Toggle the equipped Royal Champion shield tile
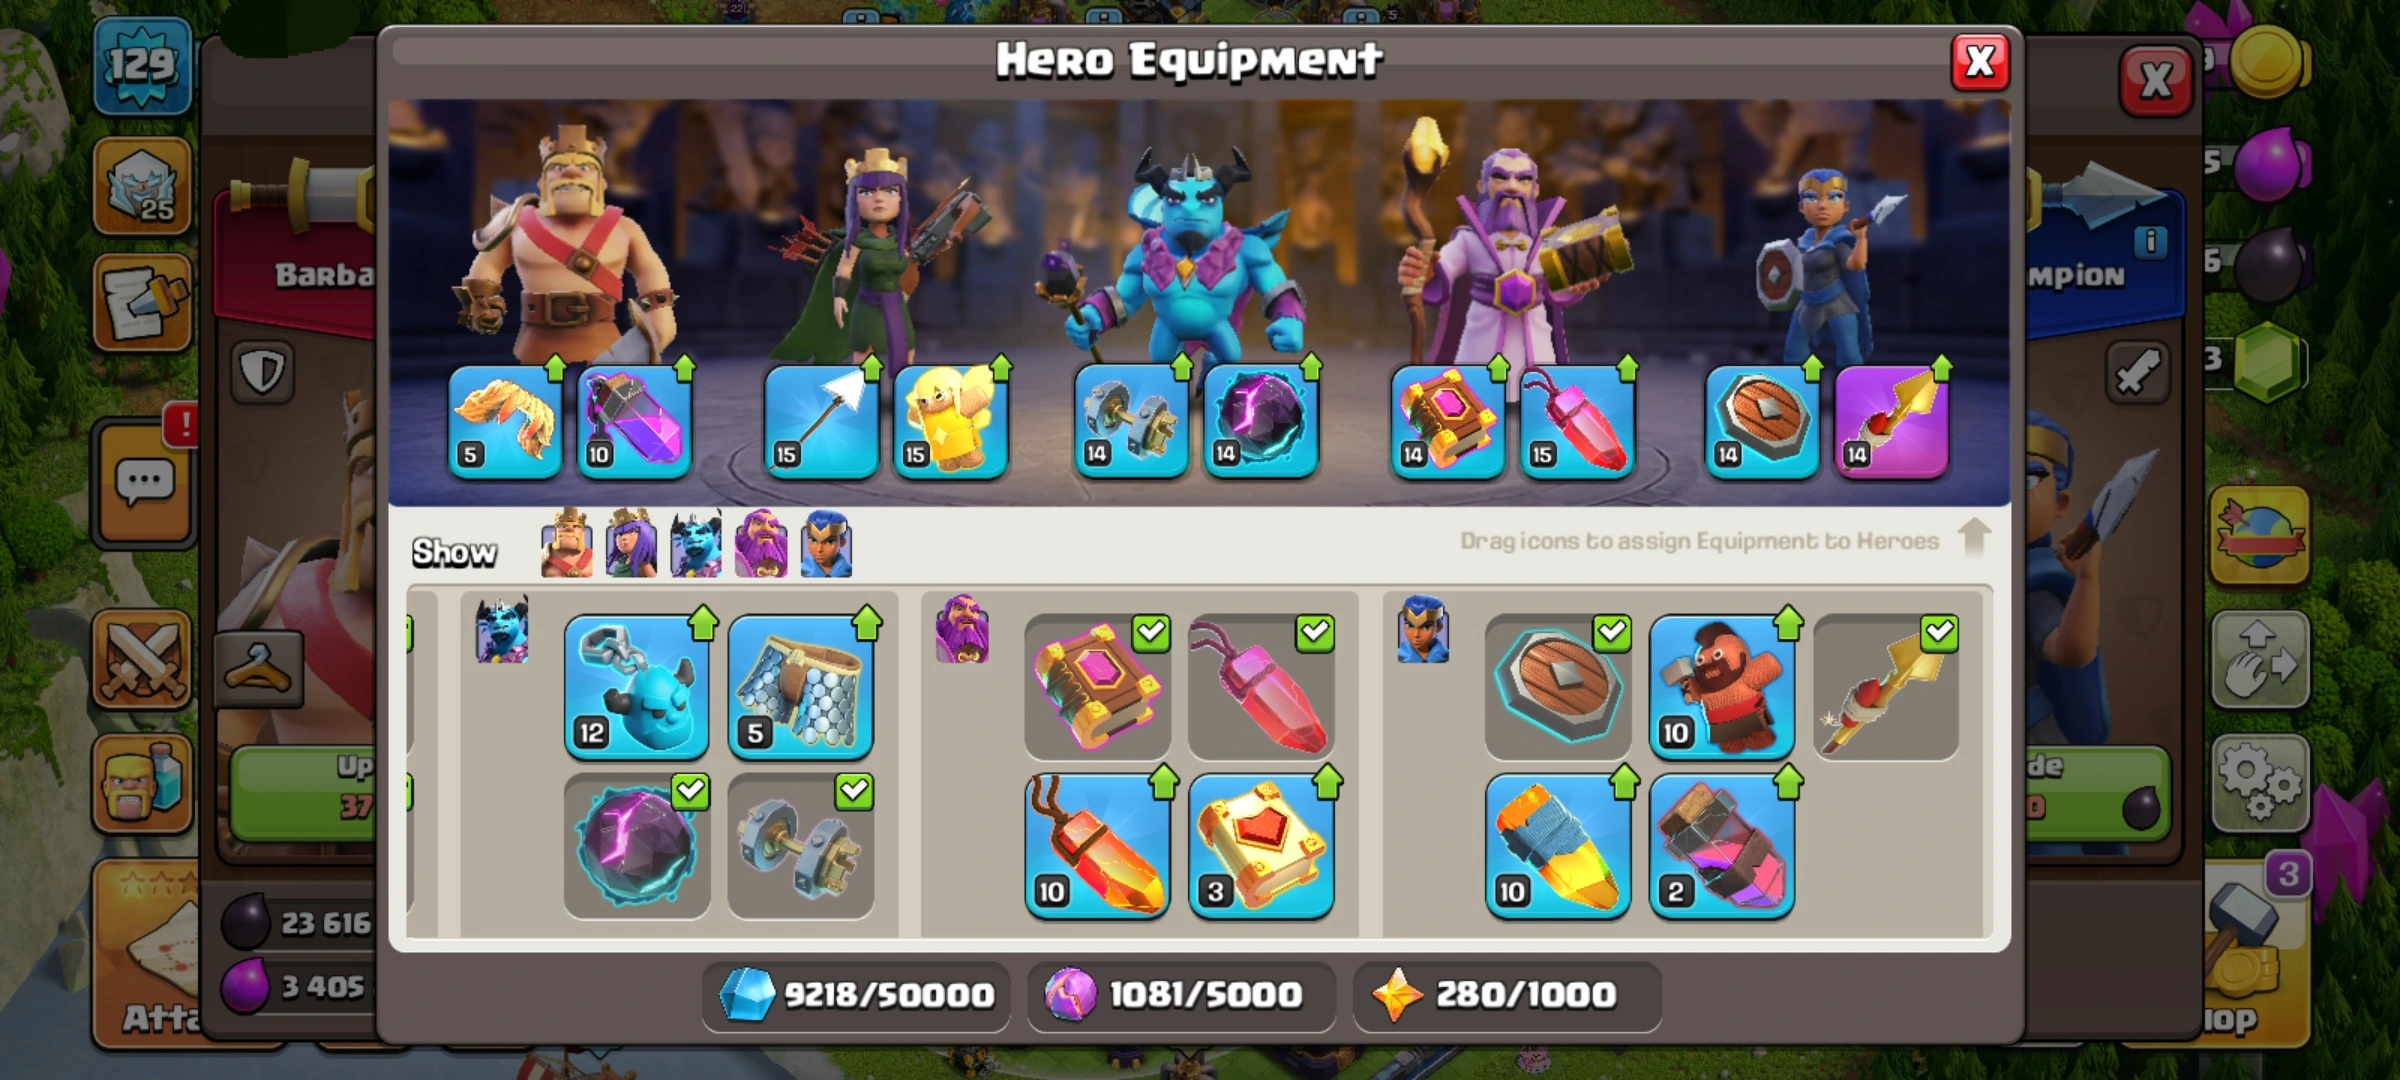2400x1080 pixels. pyautogui.click(x=1558, y=687)
